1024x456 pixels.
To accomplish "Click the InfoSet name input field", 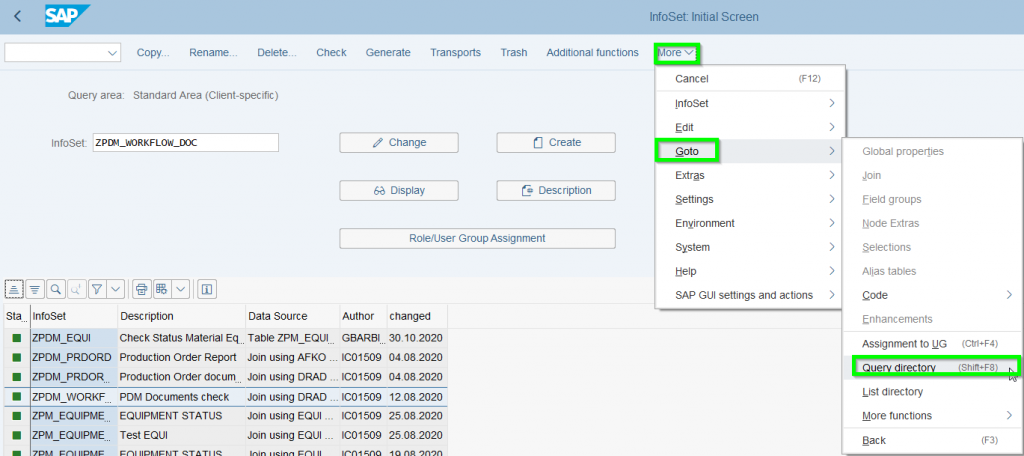I will (x=184, y=143).
